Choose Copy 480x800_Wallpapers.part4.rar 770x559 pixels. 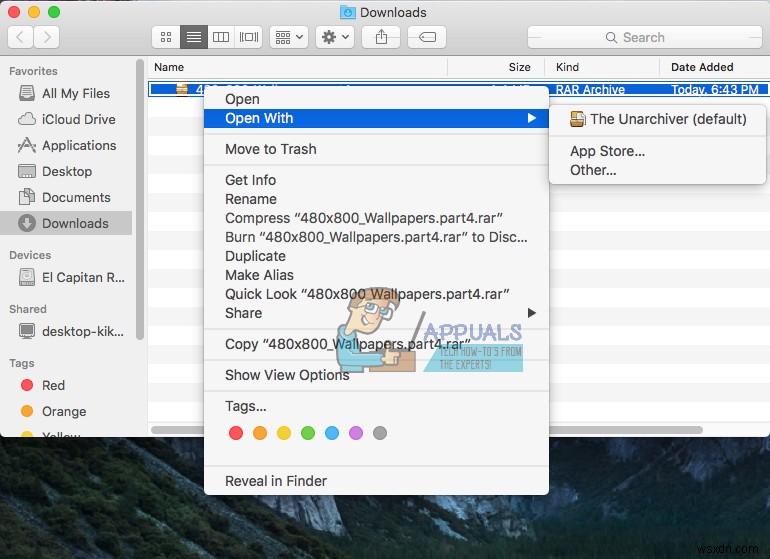376,344
